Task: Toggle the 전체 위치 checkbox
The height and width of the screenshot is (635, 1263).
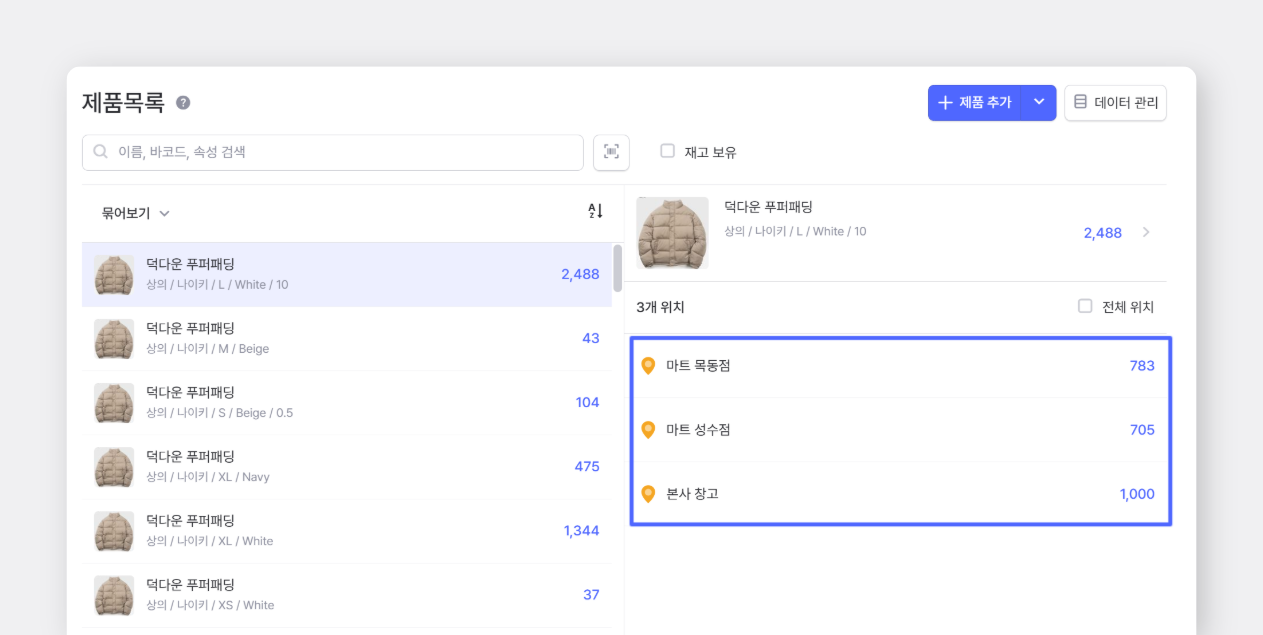Action: pos(1085,306)
